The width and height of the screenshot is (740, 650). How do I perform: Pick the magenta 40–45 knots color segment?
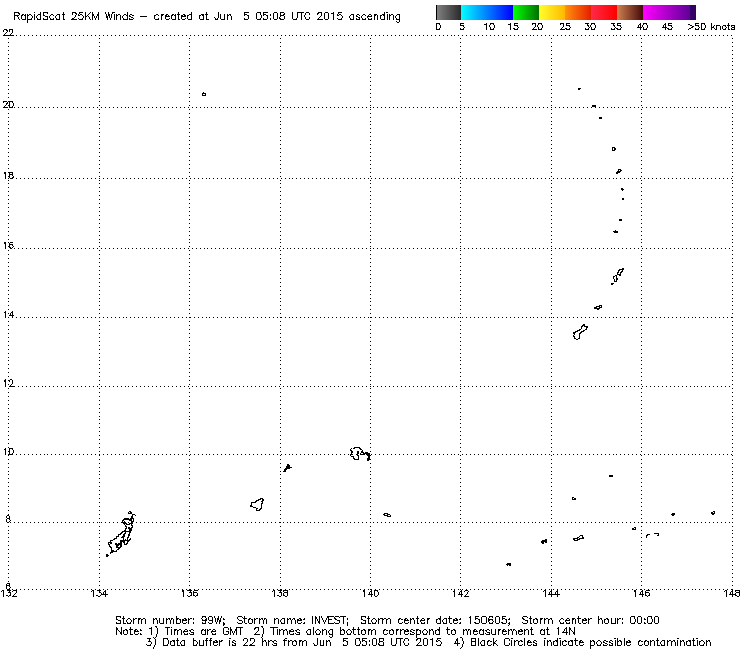[656, 12]
